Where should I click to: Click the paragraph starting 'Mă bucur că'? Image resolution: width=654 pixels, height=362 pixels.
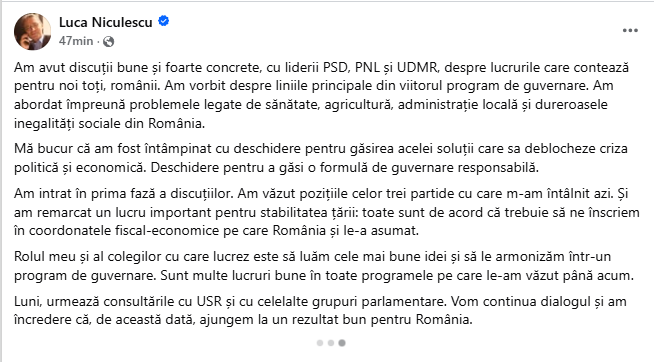(x=321, y=158)
